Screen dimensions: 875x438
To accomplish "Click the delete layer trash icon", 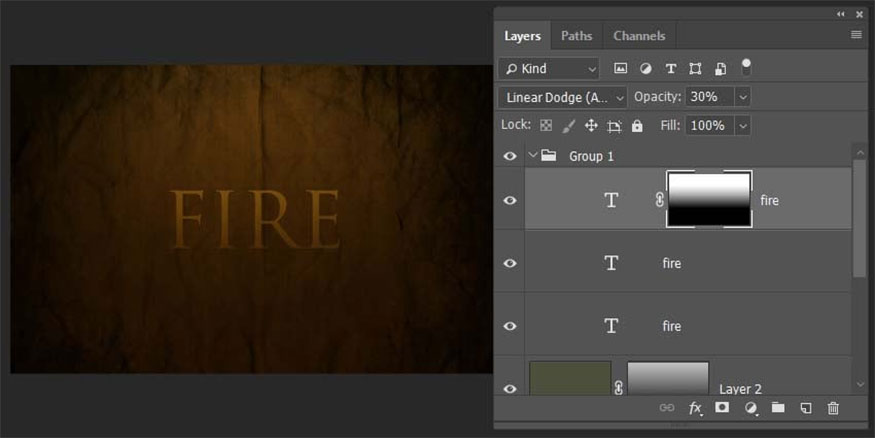I will (833, 408).
